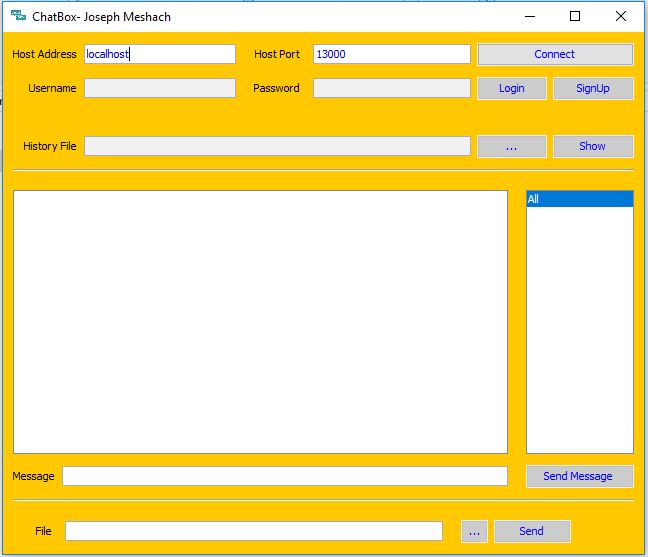Click the Connect button
The height and width of the screenshot is (557, 648).
coord(555,54)
